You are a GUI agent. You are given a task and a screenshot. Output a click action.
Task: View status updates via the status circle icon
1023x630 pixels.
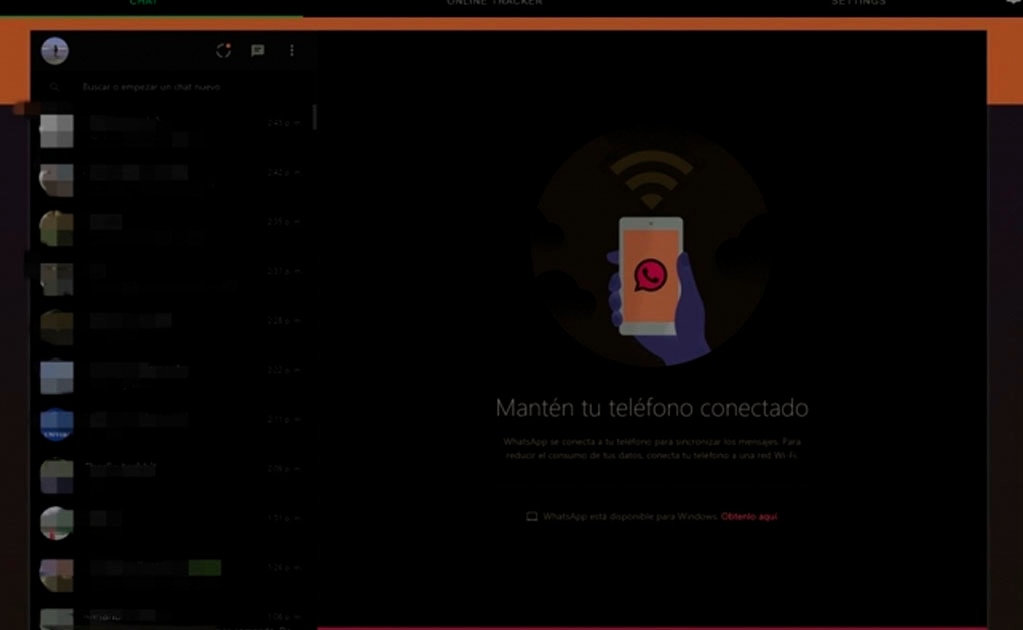(x=222, y=50)
